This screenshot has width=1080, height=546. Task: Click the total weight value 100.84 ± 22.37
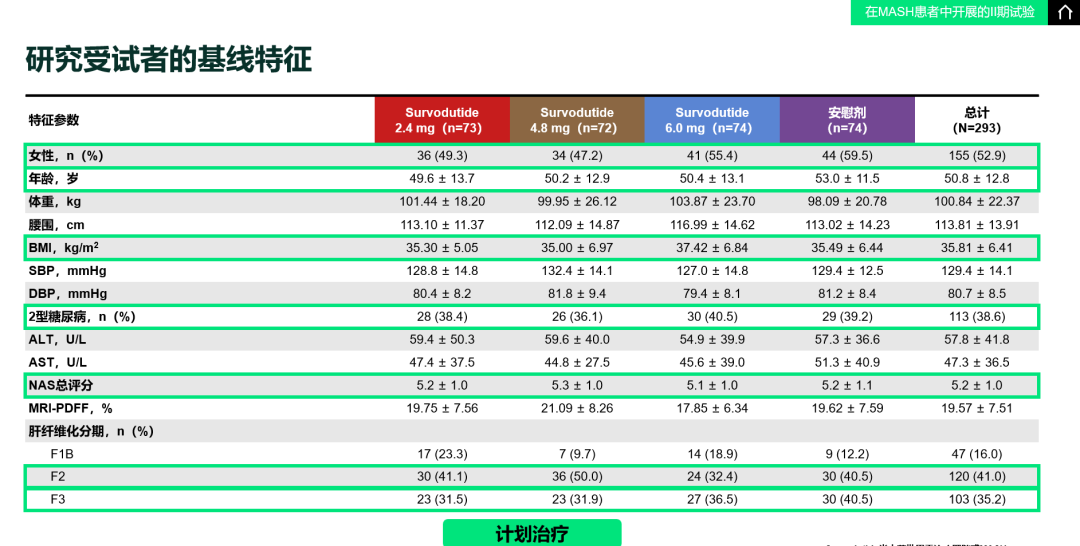click(977, 202)
